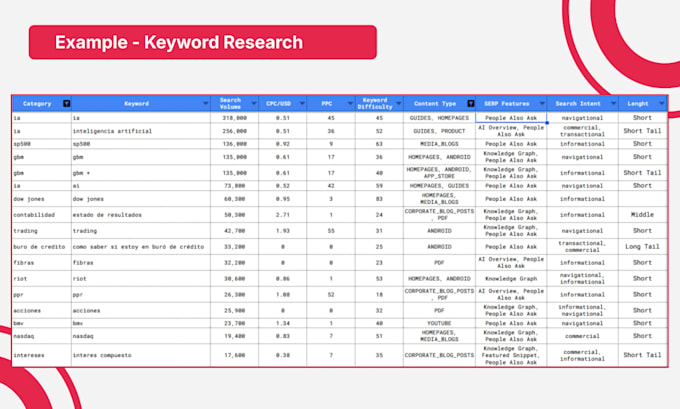Open the Lenght column dropdown arrow
This screenshot has width=680, height=409.
(x=662, y=103)
